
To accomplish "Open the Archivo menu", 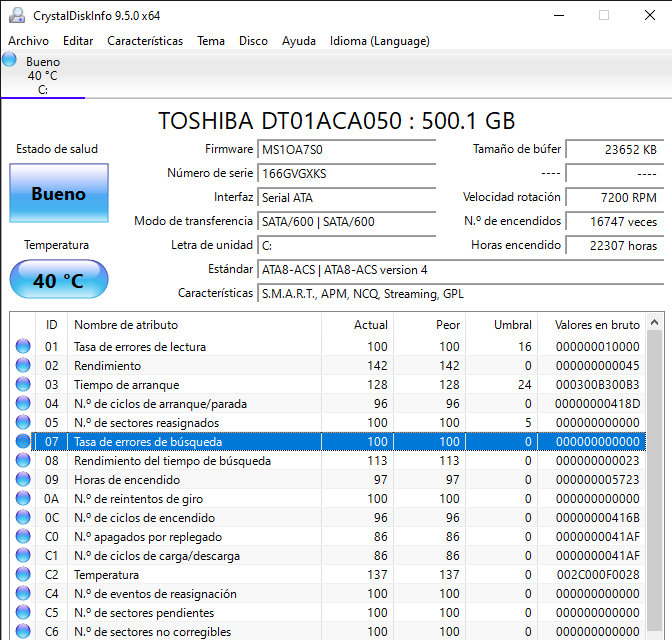I will point(28,41).
